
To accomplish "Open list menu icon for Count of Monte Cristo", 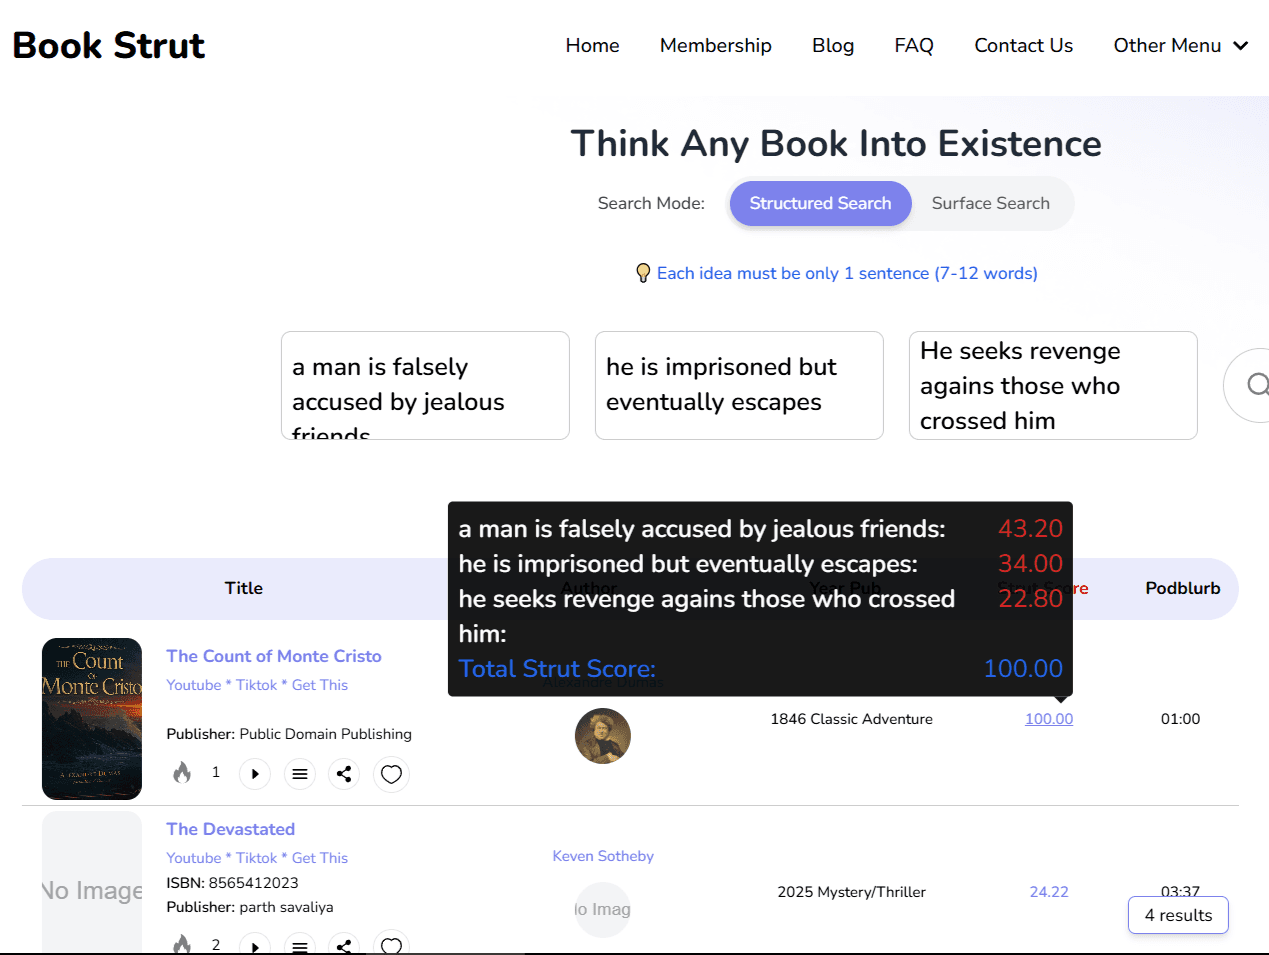I will (x=299, y=774).
